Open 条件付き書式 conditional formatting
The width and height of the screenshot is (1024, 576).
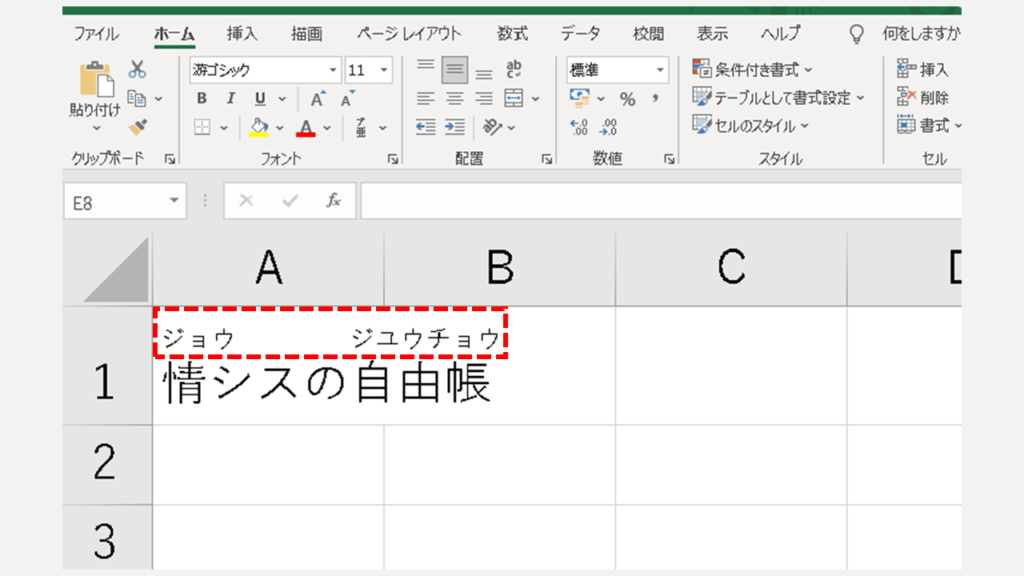click(x=752, y=70)
